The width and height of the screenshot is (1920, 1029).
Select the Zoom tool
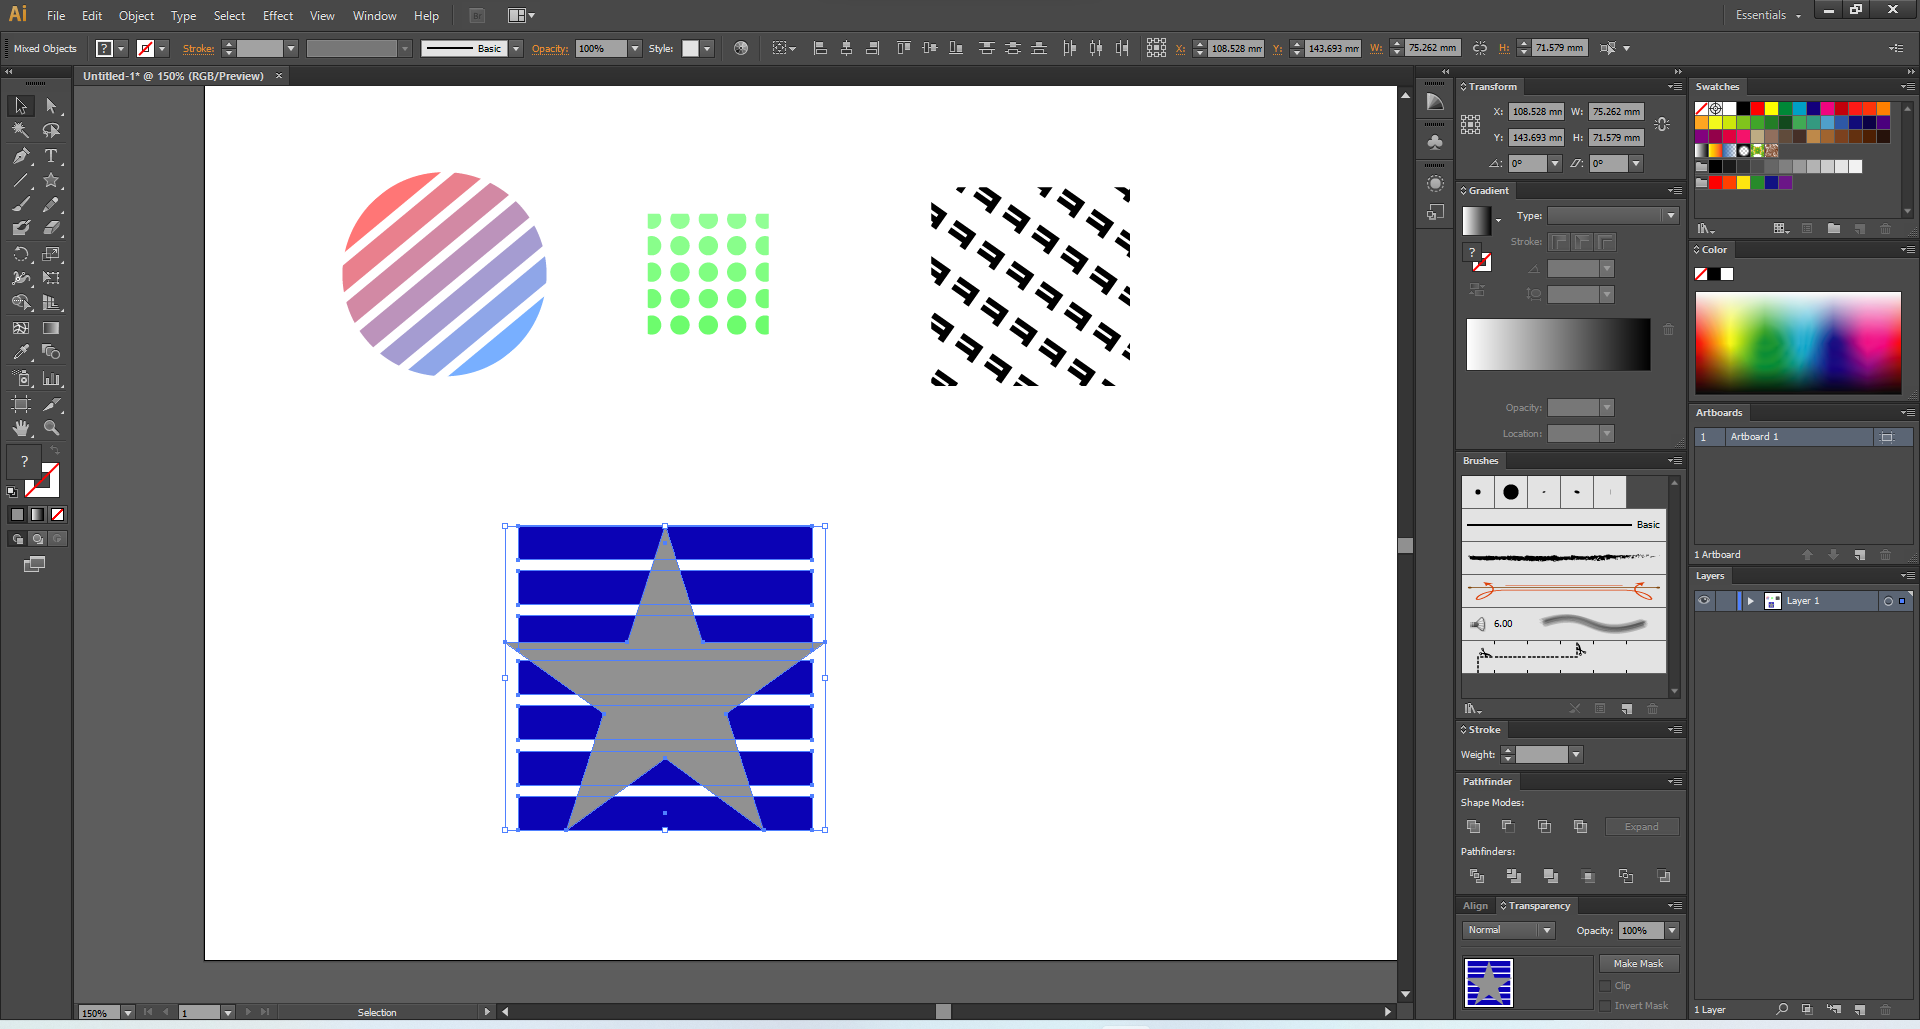[x=51, y=428]
